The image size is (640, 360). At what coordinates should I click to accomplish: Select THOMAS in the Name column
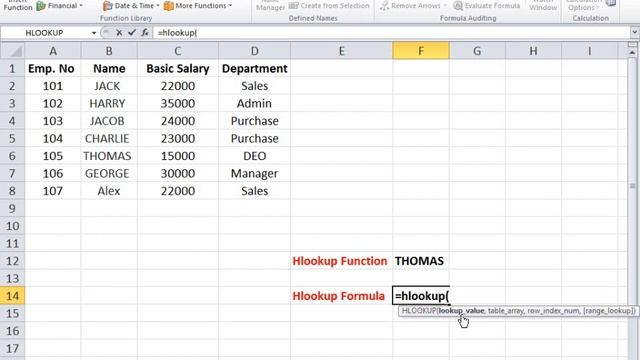(x=109, y=156)
